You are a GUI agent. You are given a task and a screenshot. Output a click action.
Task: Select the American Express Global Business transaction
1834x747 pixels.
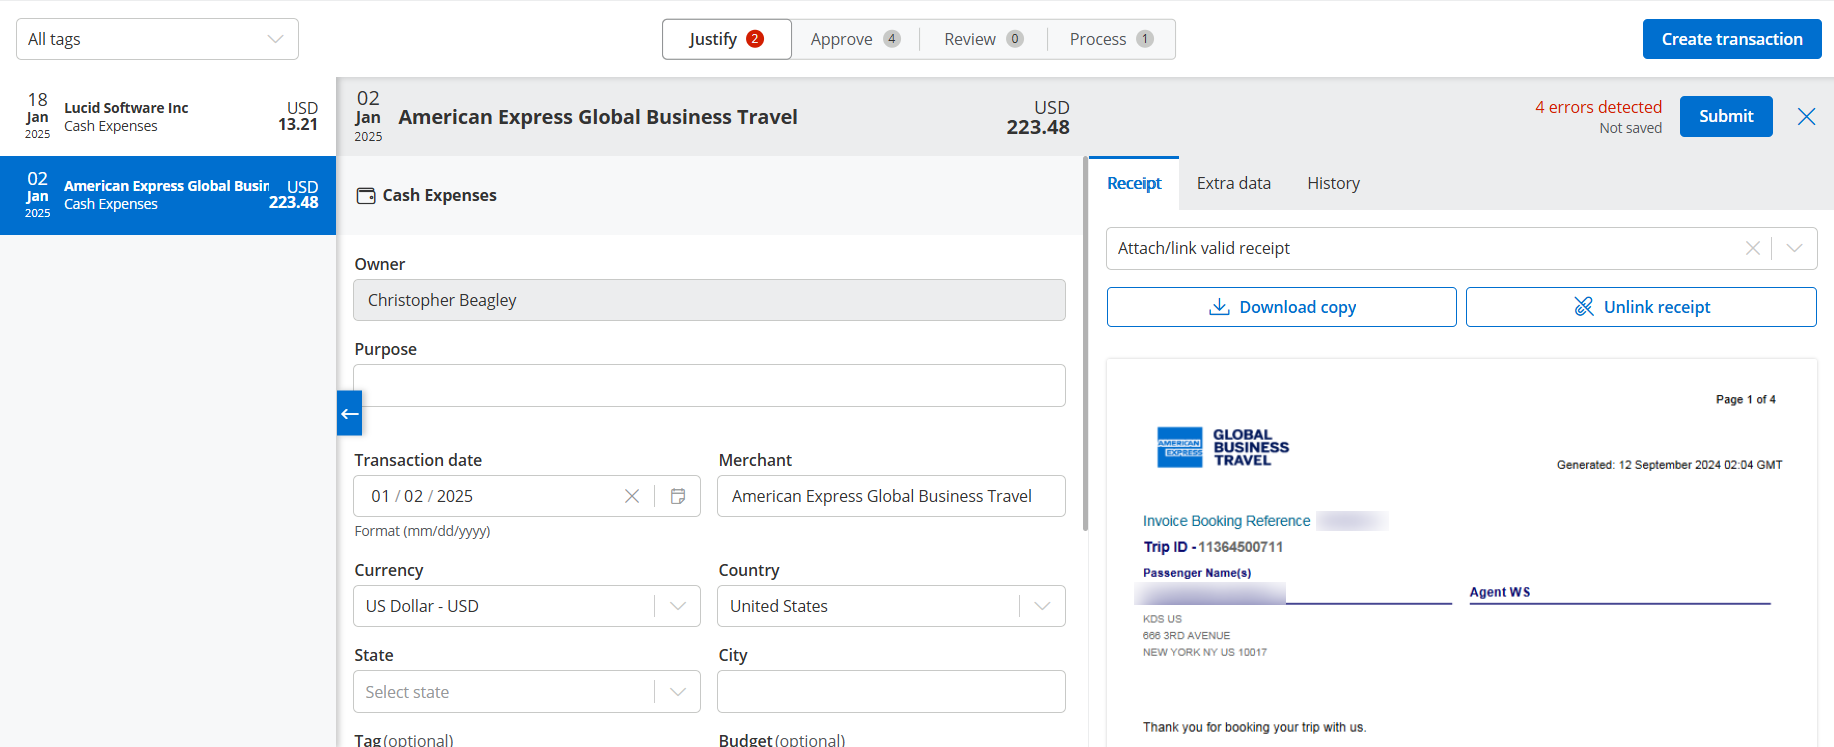(x=168, y=195)
